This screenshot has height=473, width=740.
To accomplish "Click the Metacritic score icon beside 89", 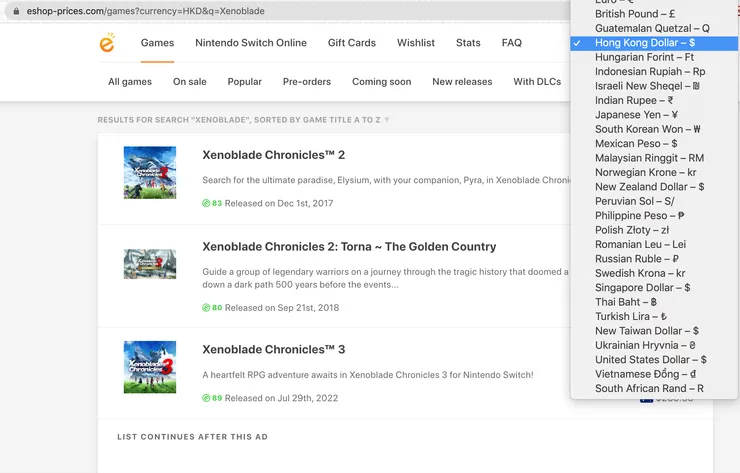I will [206, 398].
